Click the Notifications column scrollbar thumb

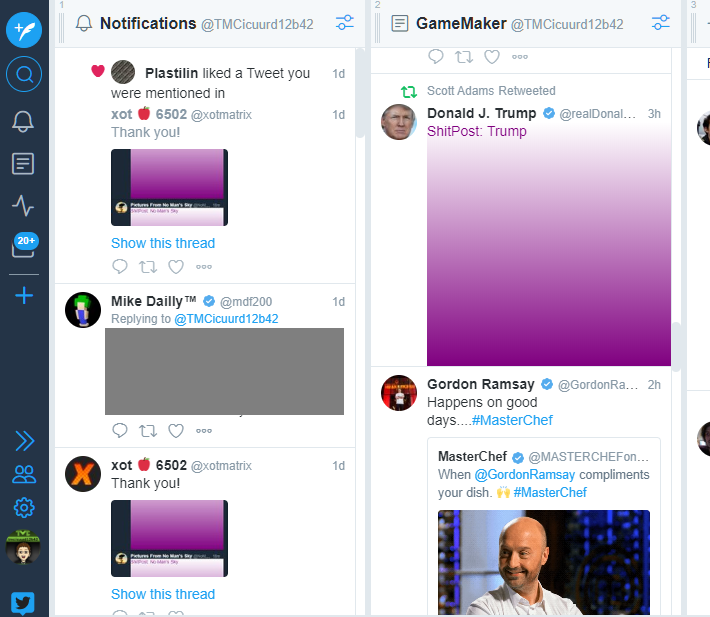pyautogui.click(x=360, y=93)
